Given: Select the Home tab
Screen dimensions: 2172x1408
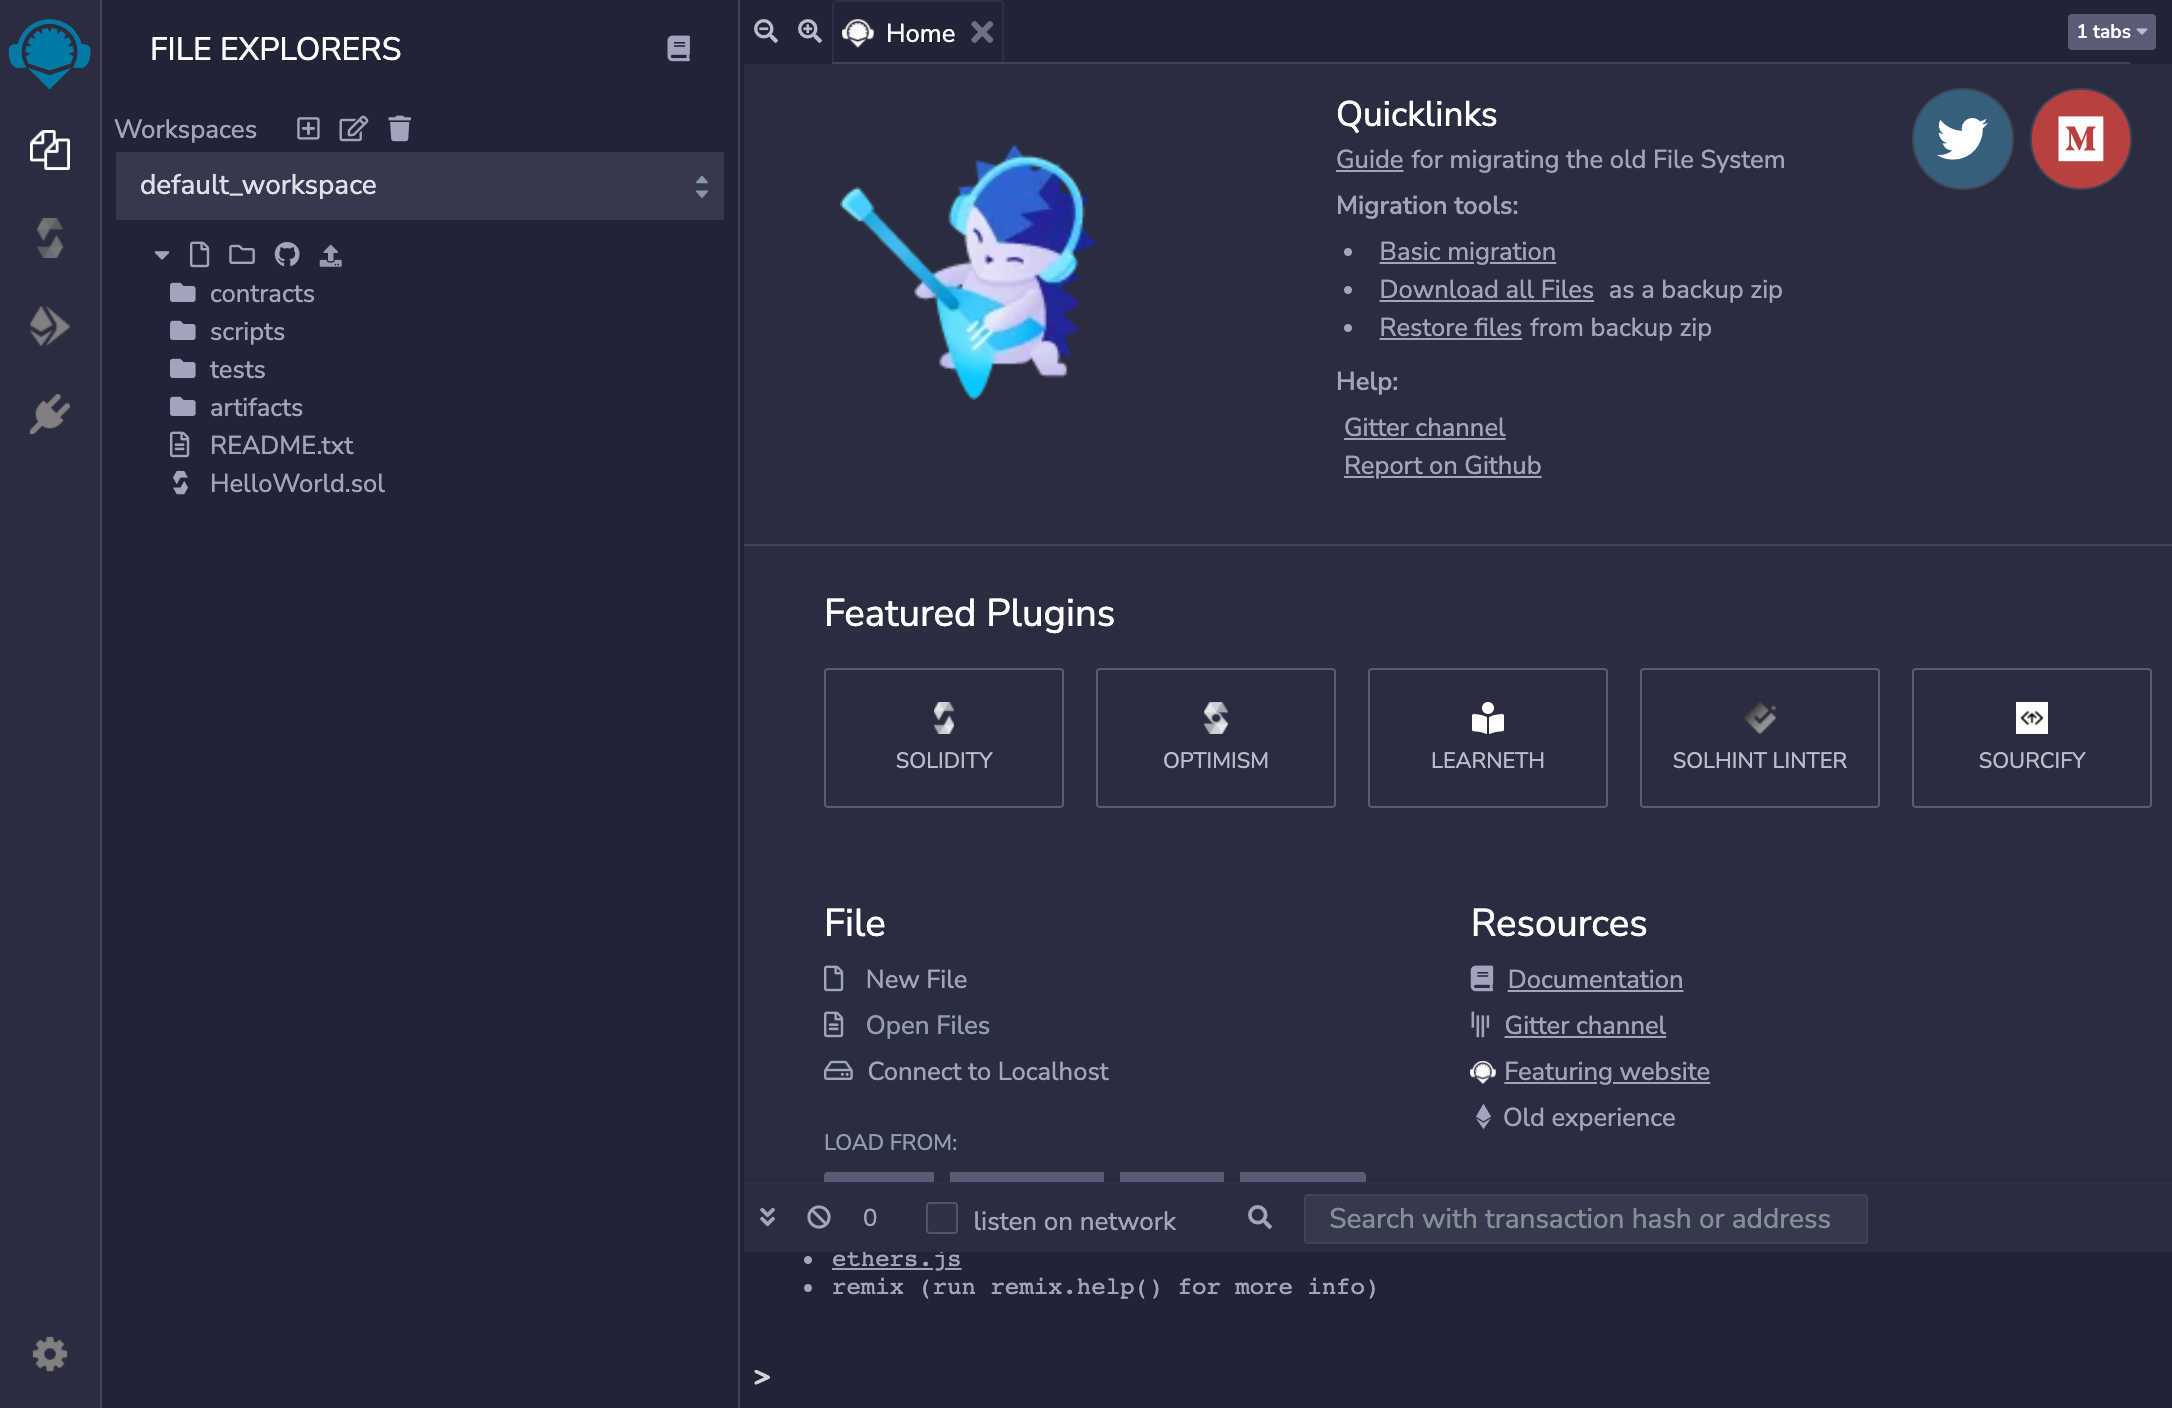Looking at the screenshot, I should (919, 33).
